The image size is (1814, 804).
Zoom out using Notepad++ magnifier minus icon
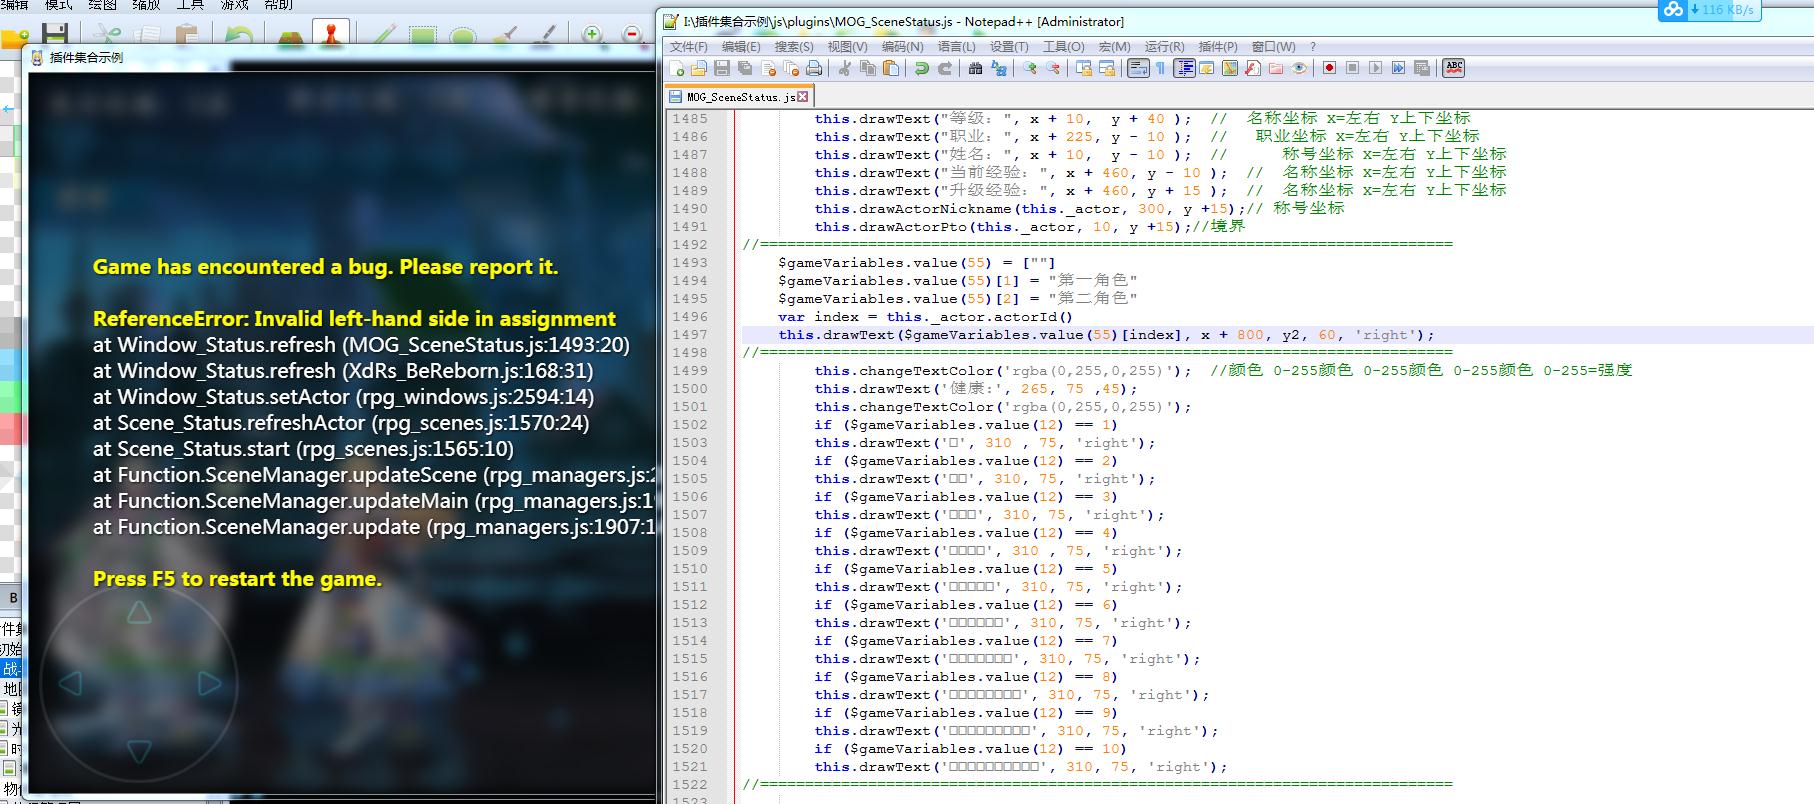click(x=1053, y=68)
